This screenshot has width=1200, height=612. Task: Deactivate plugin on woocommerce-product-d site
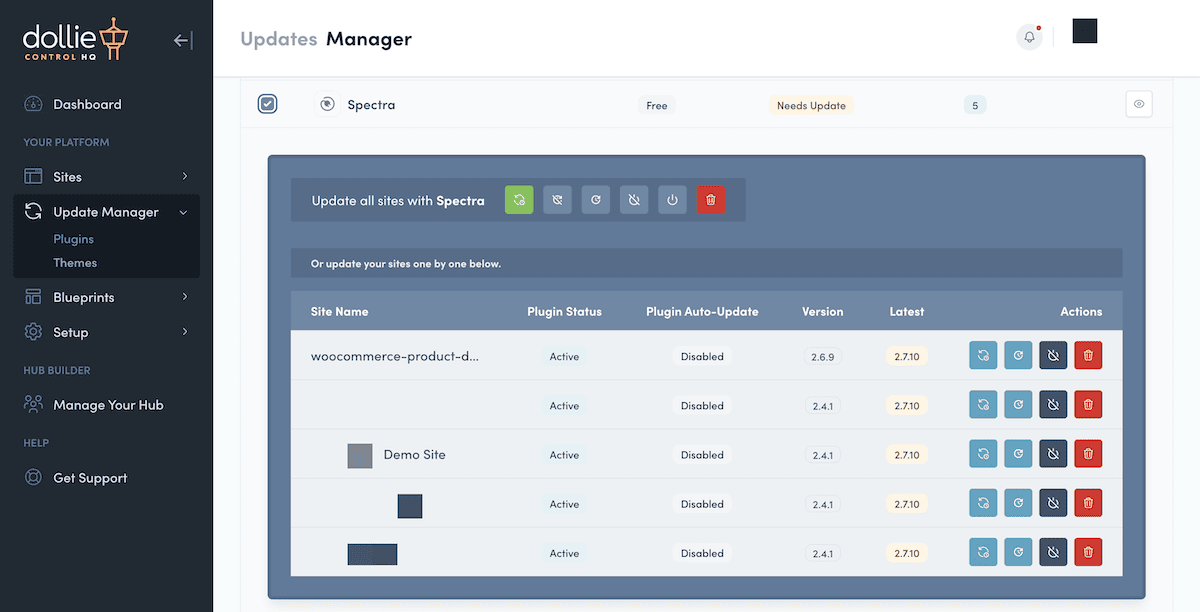pyautogui.click(x=1053, y=355)
